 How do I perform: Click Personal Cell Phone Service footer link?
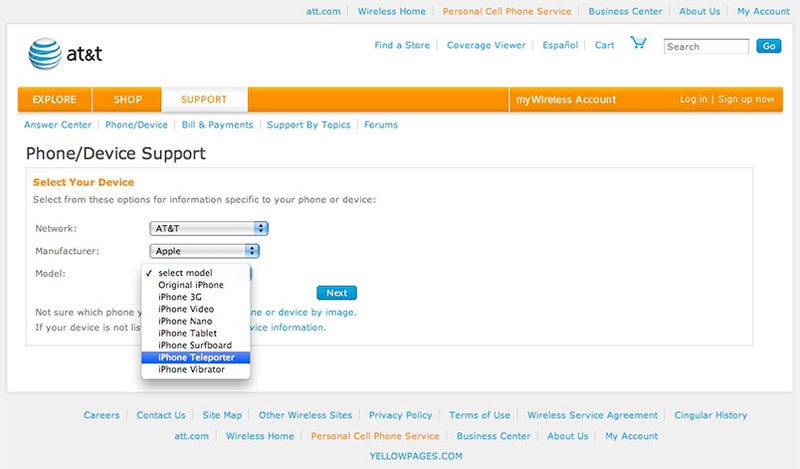[x=375, y=436]
